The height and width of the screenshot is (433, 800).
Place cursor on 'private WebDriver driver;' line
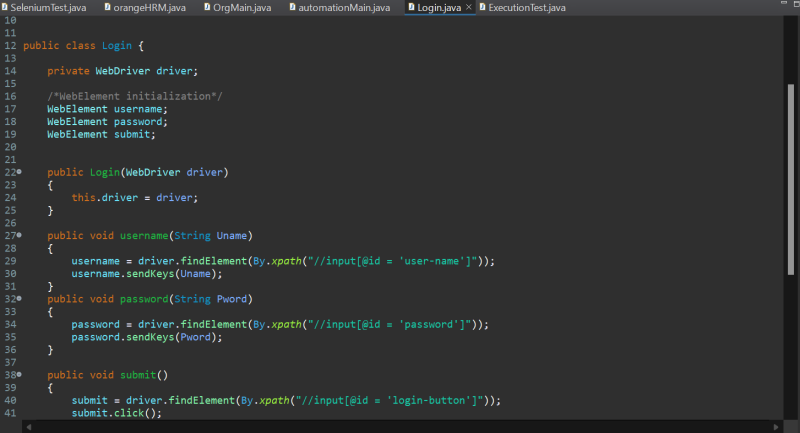(122, 71)
